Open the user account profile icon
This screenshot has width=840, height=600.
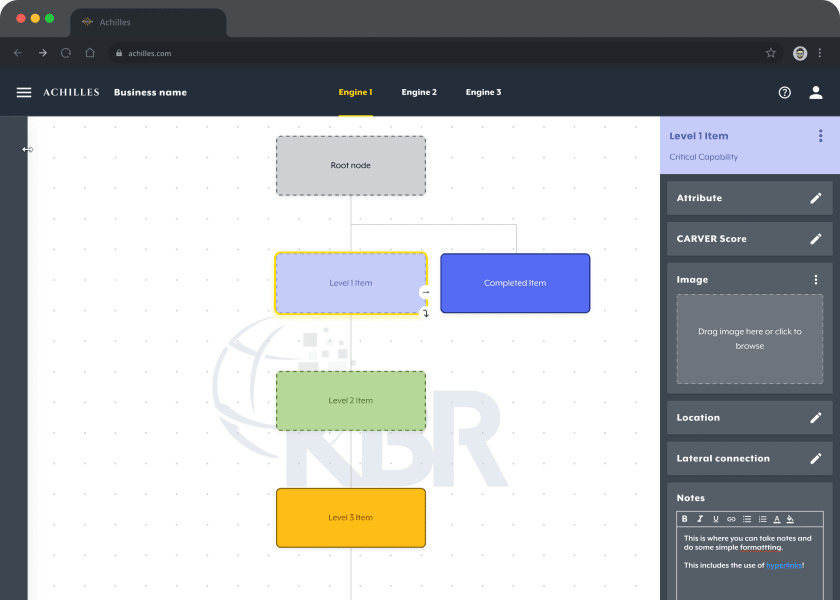coord(816,92)
